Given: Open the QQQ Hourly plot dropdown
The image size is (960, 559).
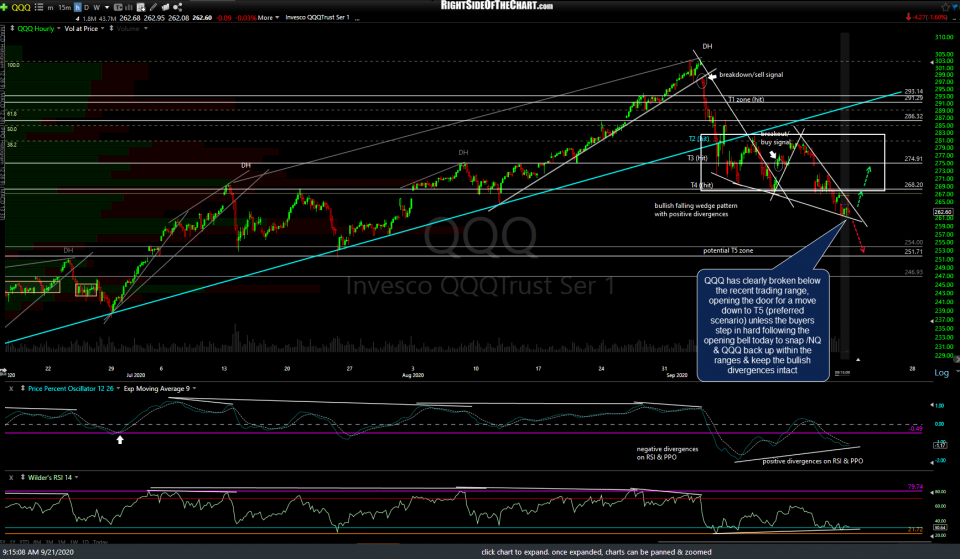Looking at the screenshot, I should pos(59,28).
